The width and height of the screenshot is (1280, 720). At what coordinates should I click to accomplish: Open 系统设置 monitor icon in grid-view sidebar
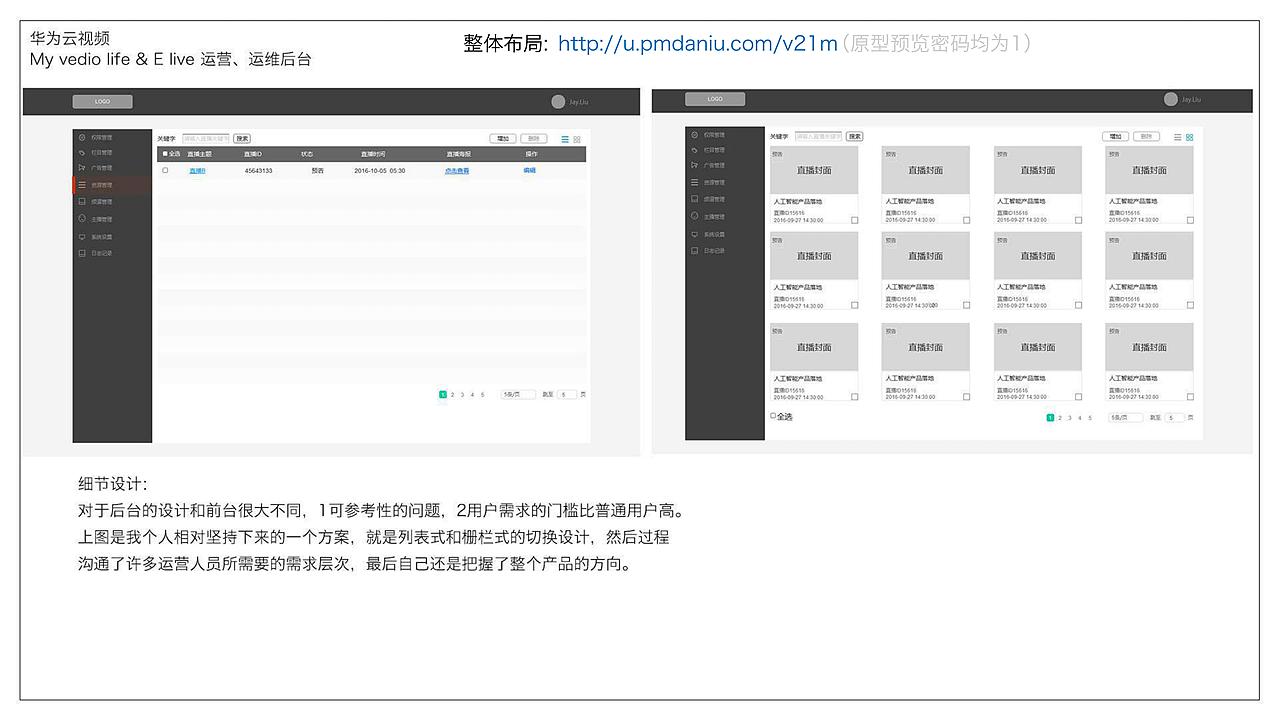pos(695,234)
